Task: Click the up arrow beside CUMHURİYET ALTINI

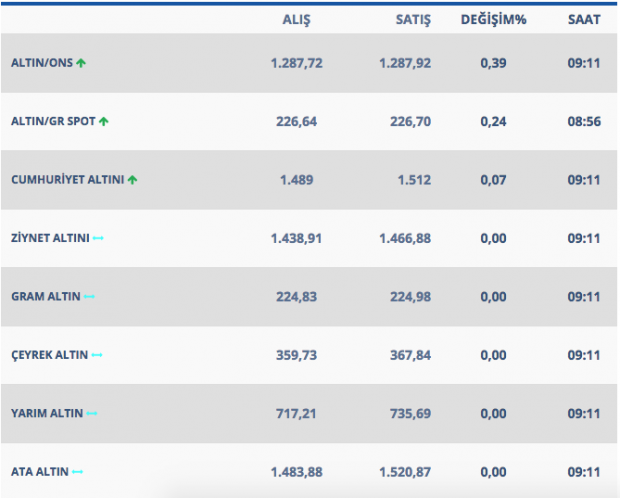Action: (133, 180)
